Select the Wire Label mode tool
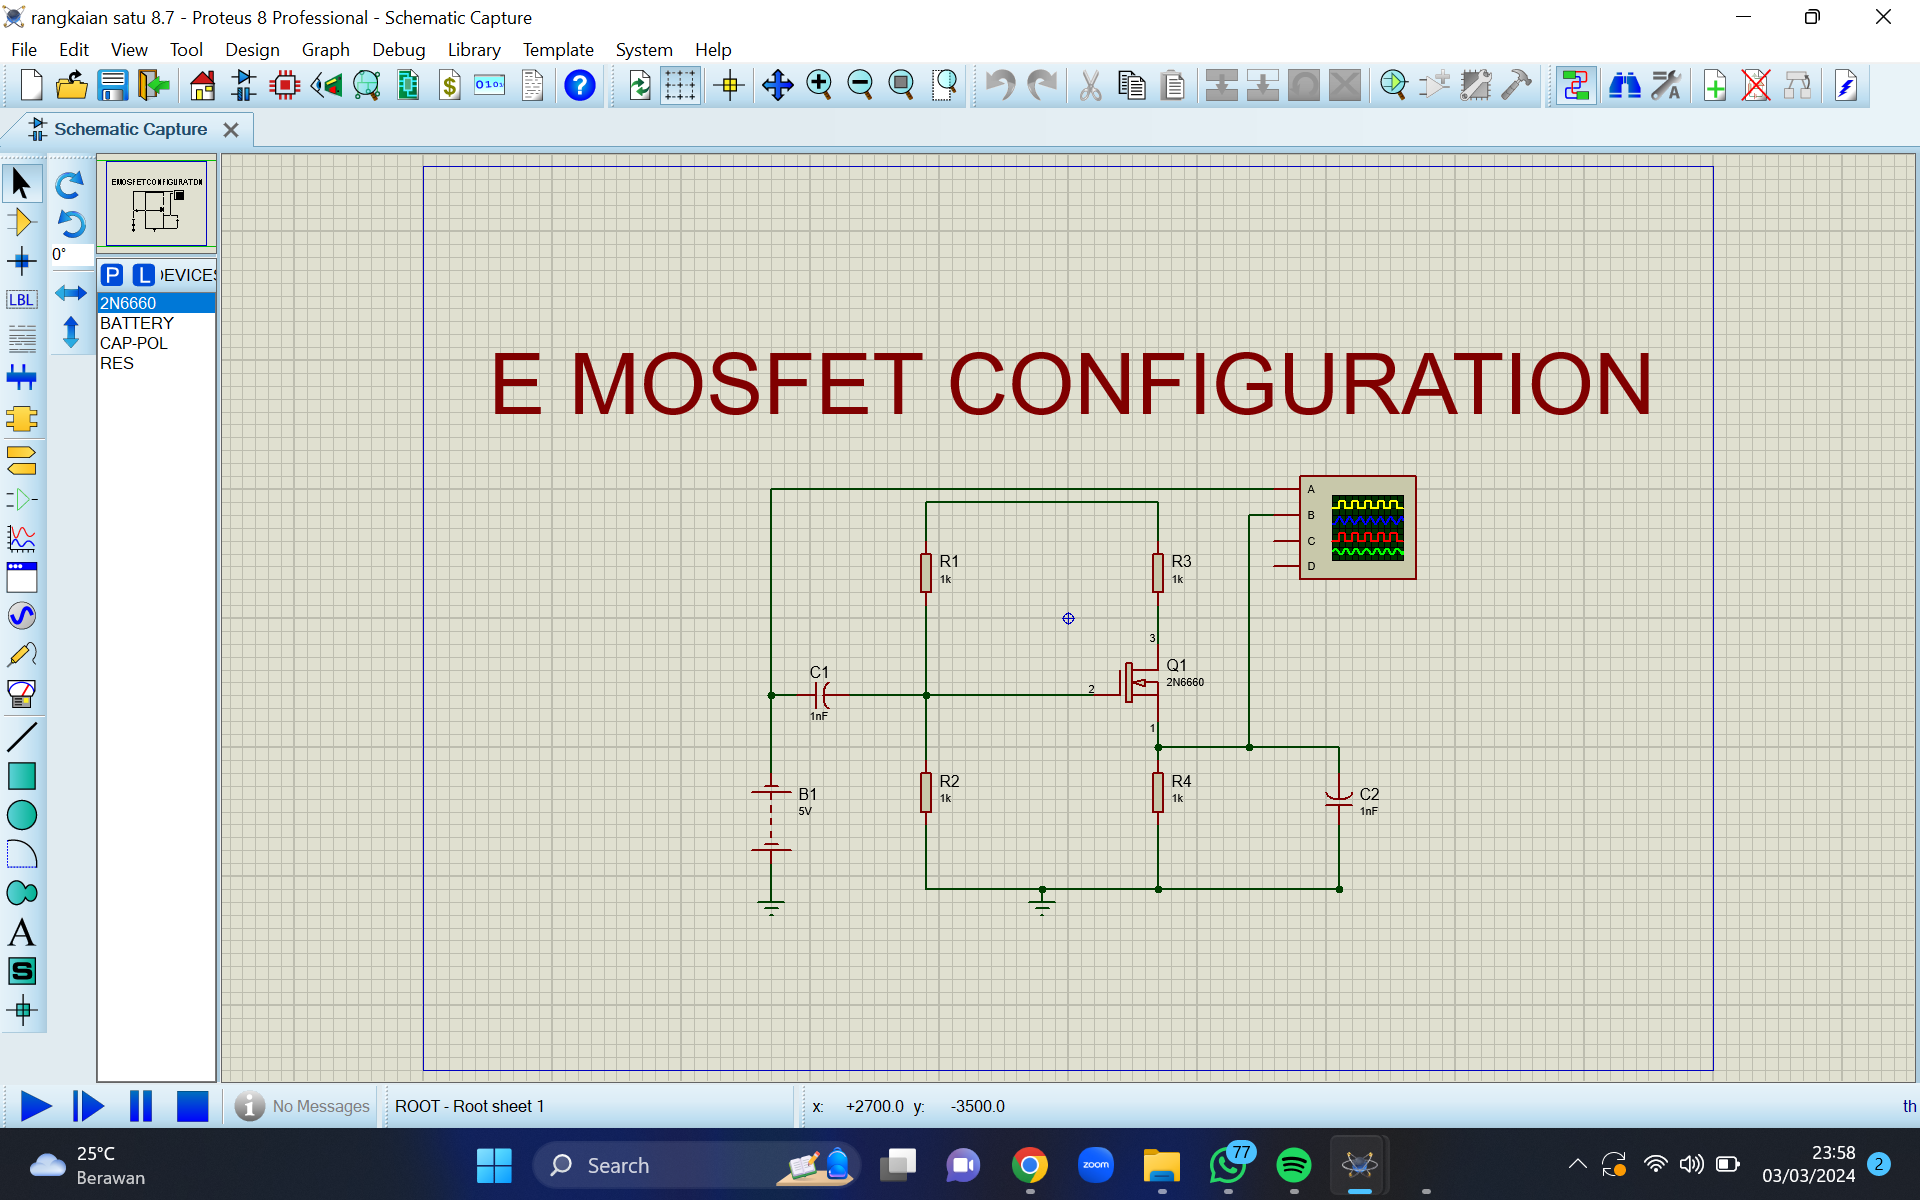1920x1200 pixels. 21,300
